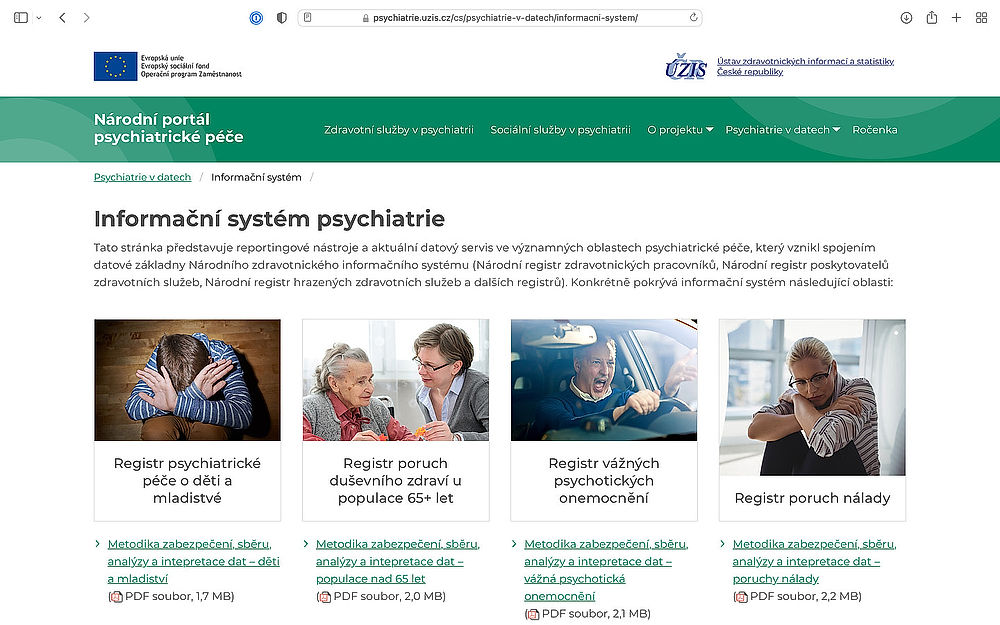Click the privacy shield icon near the address bar

[x=281, y=17]
